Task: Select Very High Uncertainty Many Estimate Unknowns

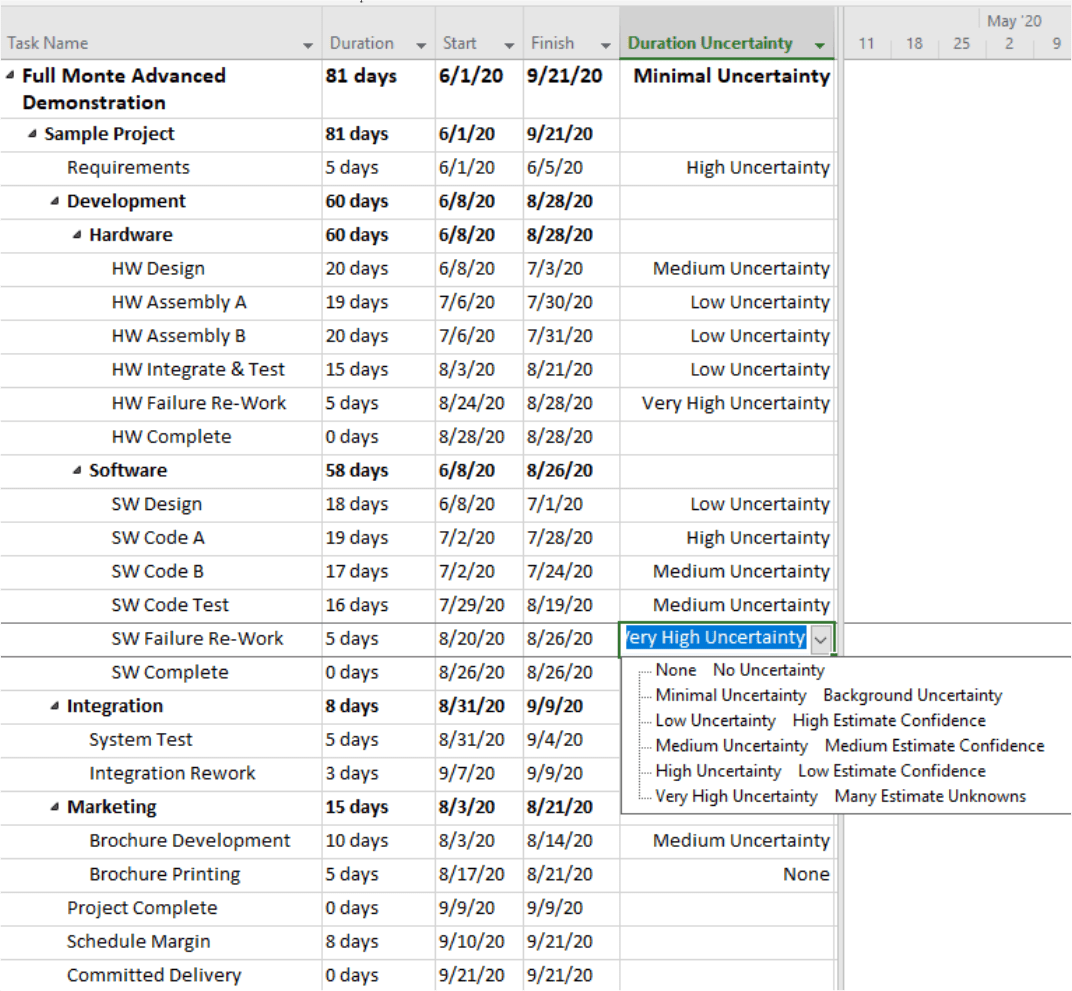Action: coord(840,796)
